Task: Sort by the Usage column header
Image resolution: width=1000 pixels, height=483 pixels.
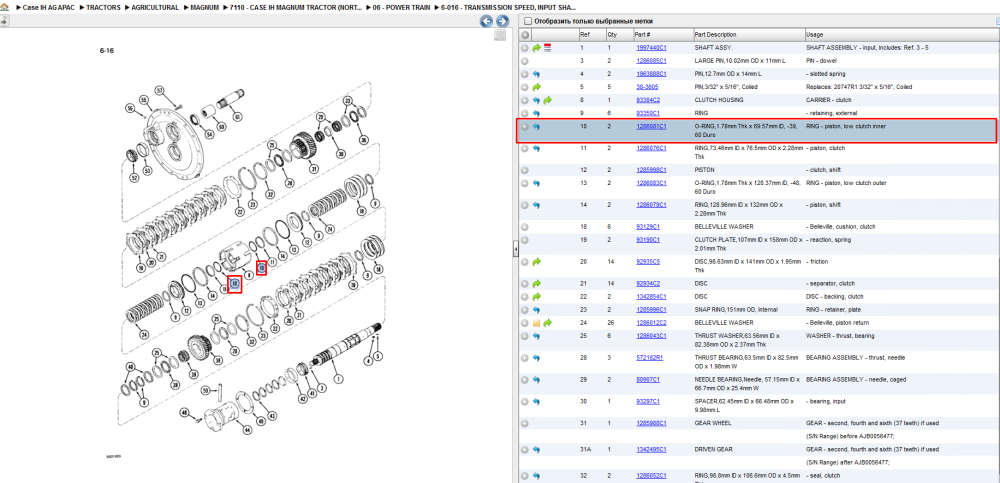Action: point(900,34)
